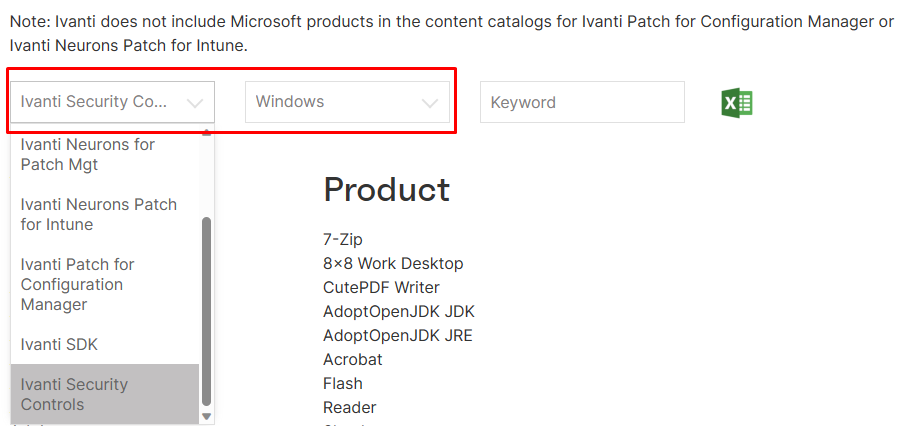Screen dimensions: 902x426
Task: Open the collapsed Ivanti Security Co... dropdown box
Action: click(112, 102)
